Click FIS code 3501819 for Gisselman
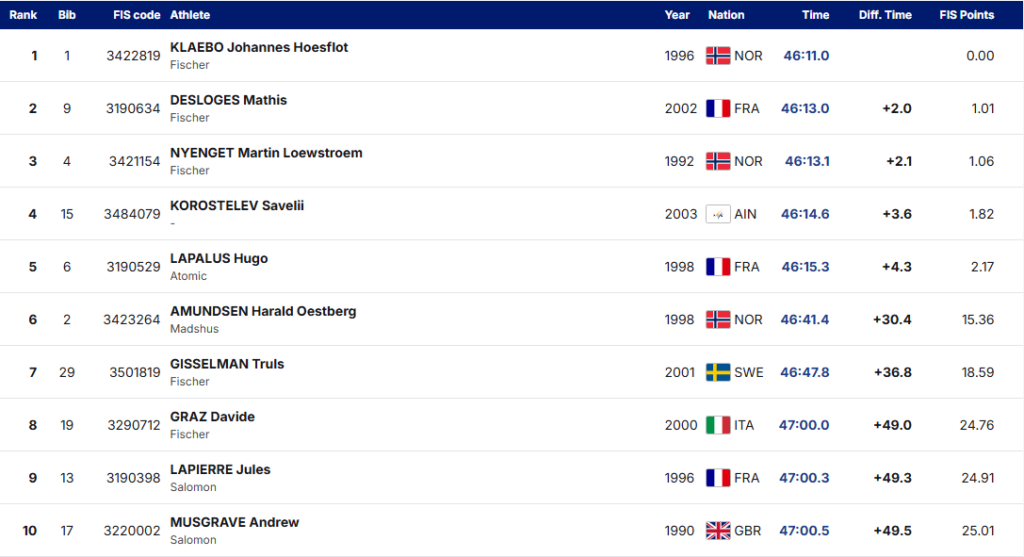 coord(133,372)
